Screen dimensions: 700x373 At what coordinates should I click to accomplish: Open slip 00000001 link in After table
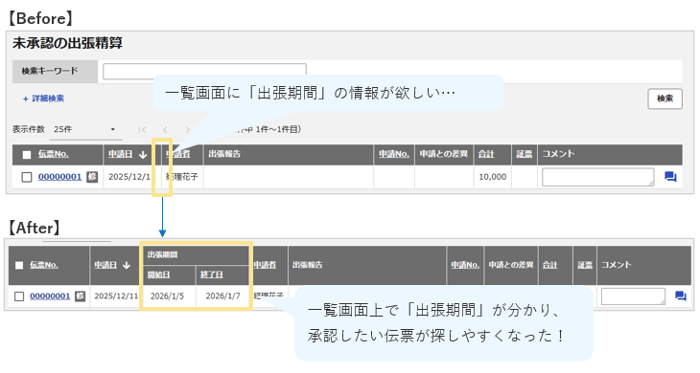click(50, 296)
